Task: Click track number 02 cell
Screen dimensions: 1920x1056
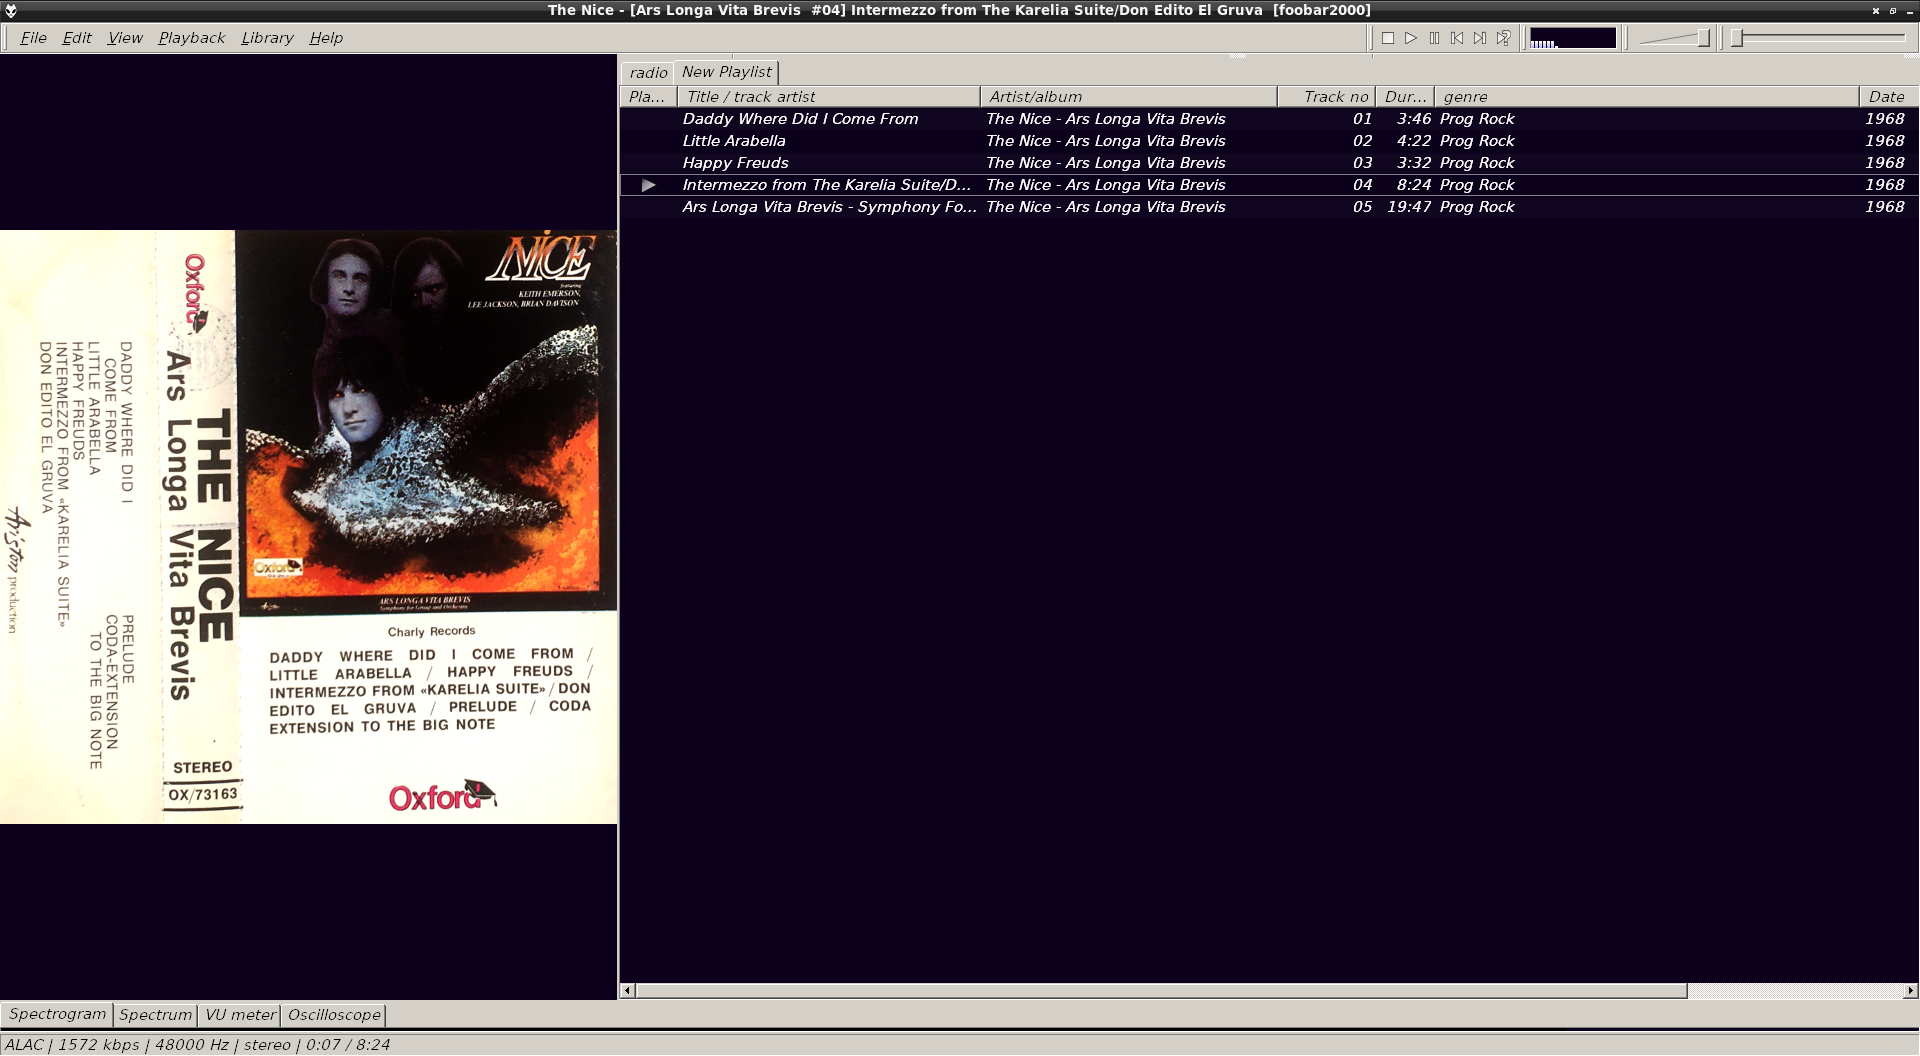Action: 1362,141
